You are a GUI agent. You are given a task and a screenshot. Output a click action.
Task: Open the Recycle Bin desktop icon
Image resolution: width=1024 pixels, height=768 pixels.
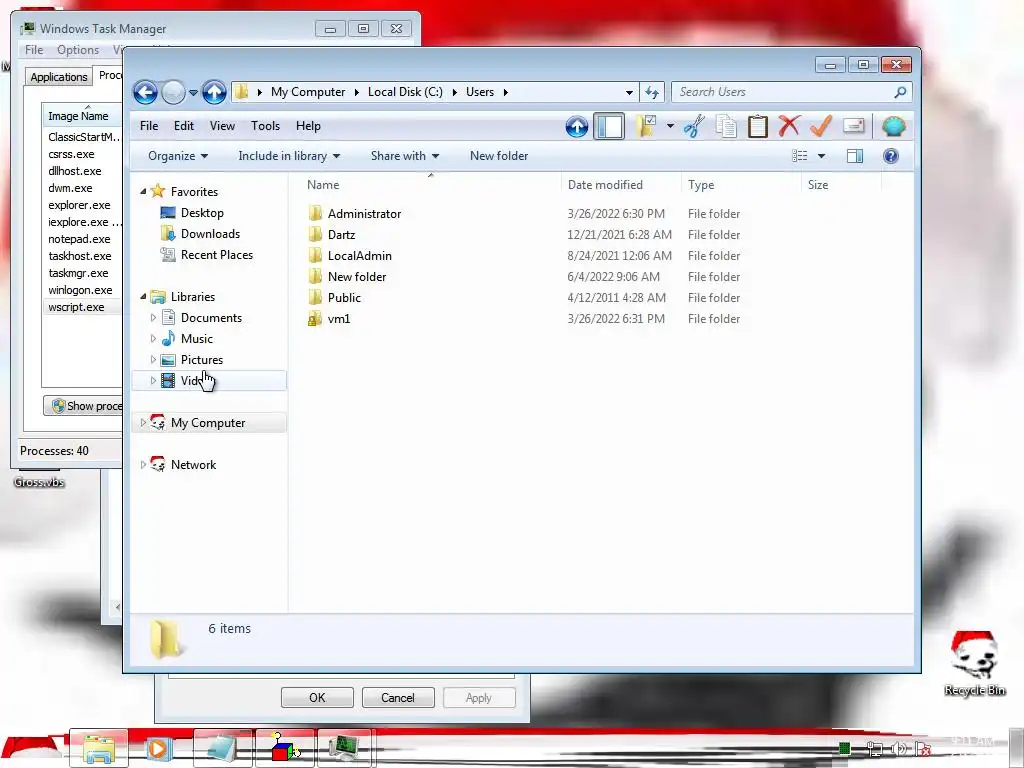tap(974, 664)
